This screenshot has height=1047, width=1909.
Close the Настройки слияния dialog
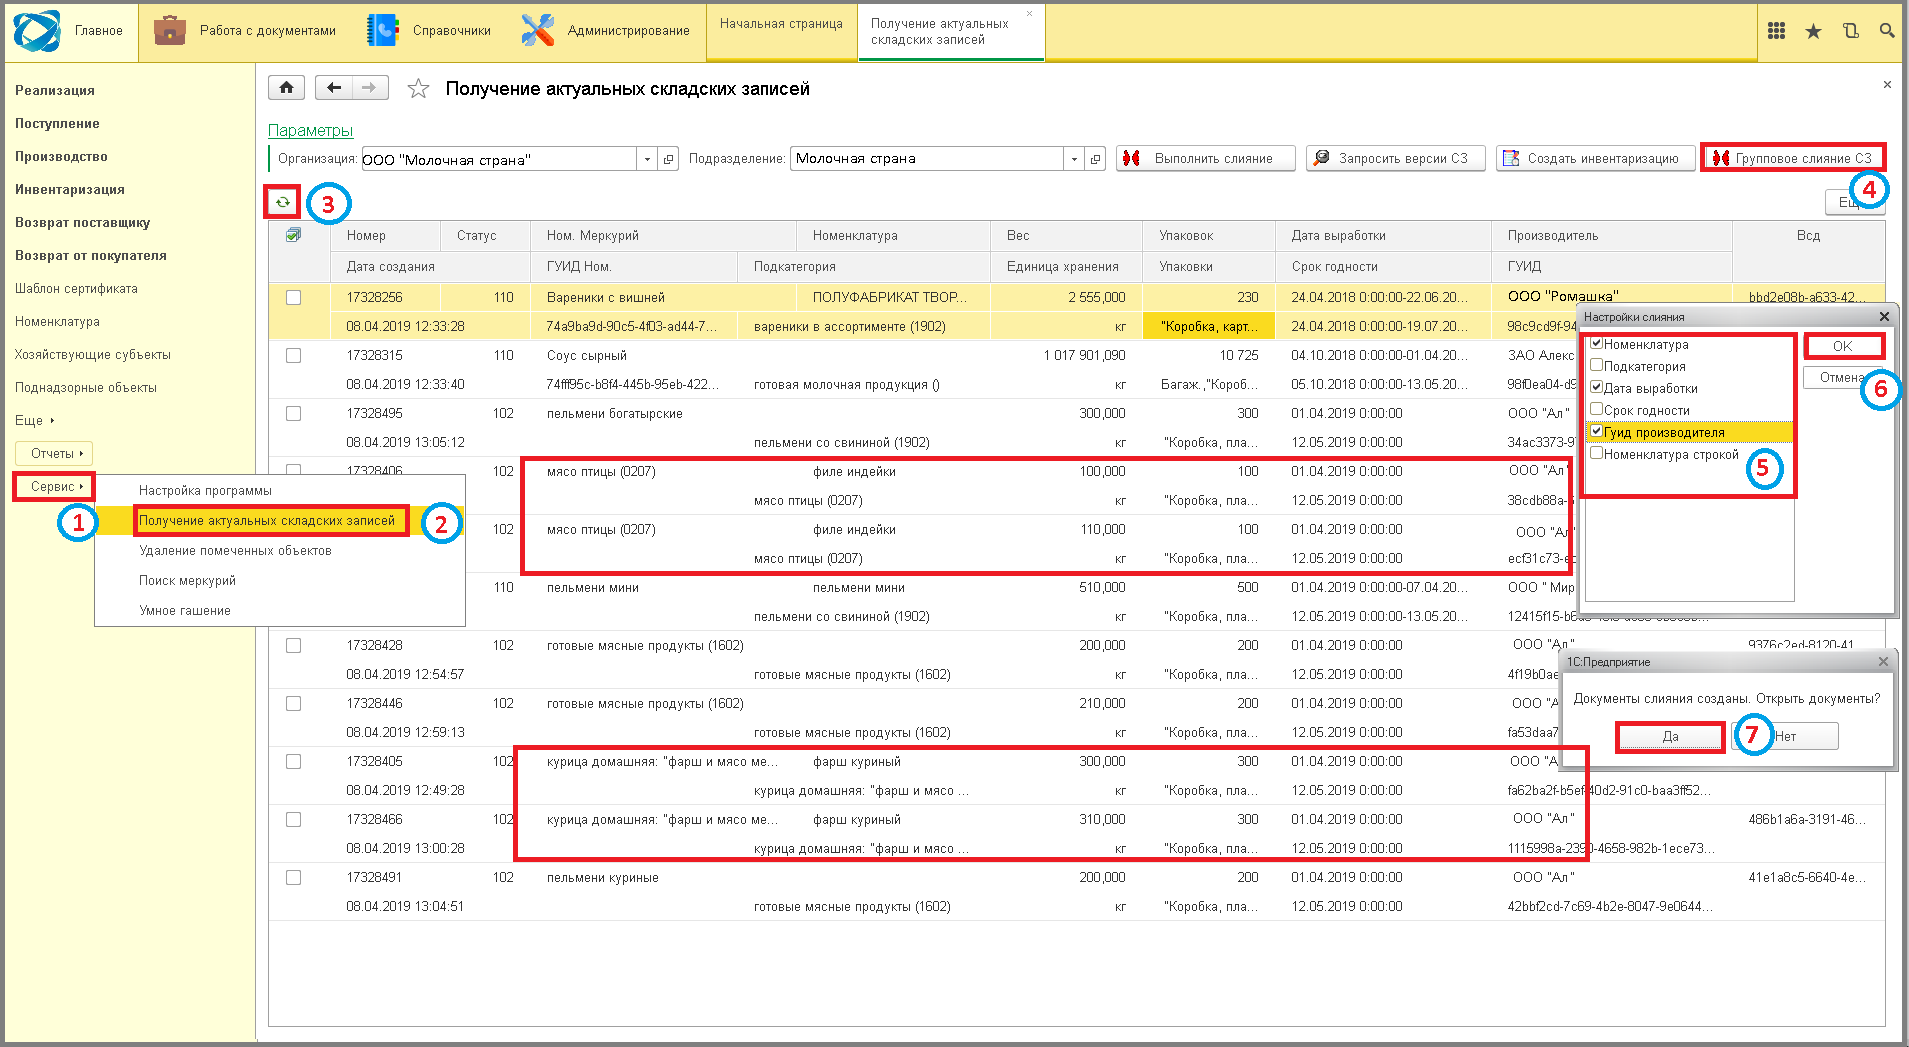[x=1884, y=317]
